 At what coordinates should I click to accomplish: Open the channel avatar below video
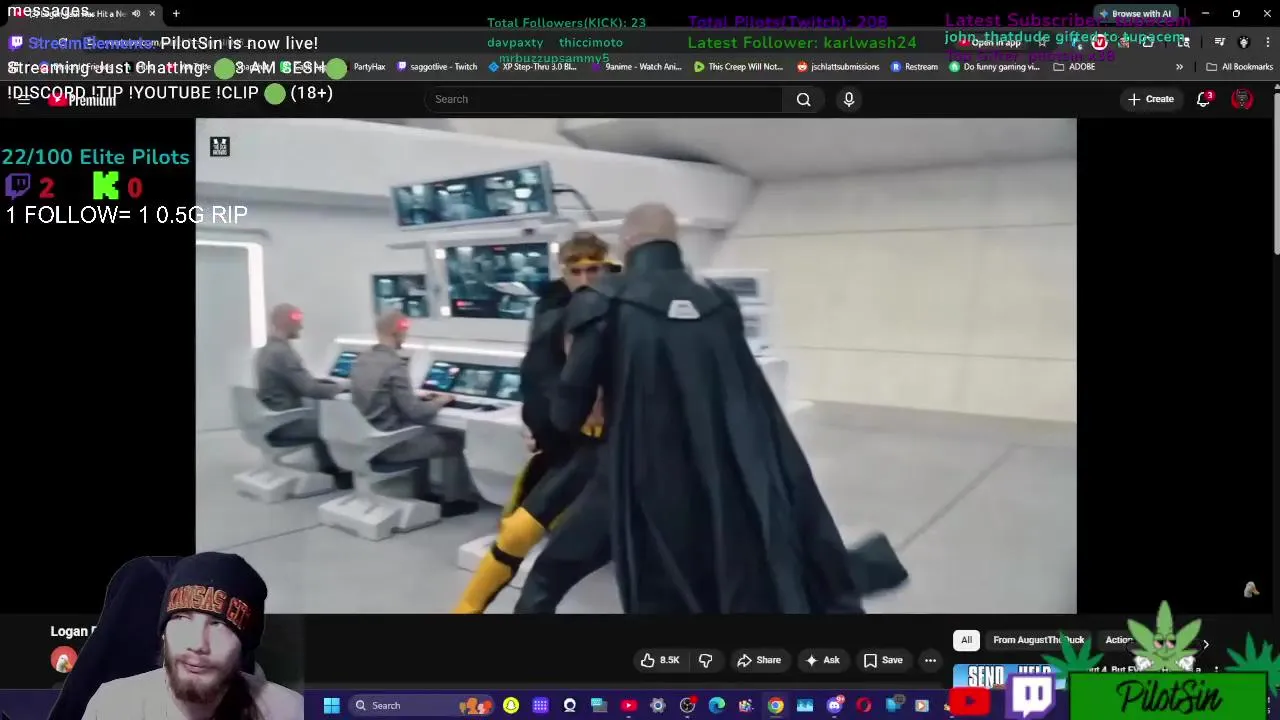(64, 660)
